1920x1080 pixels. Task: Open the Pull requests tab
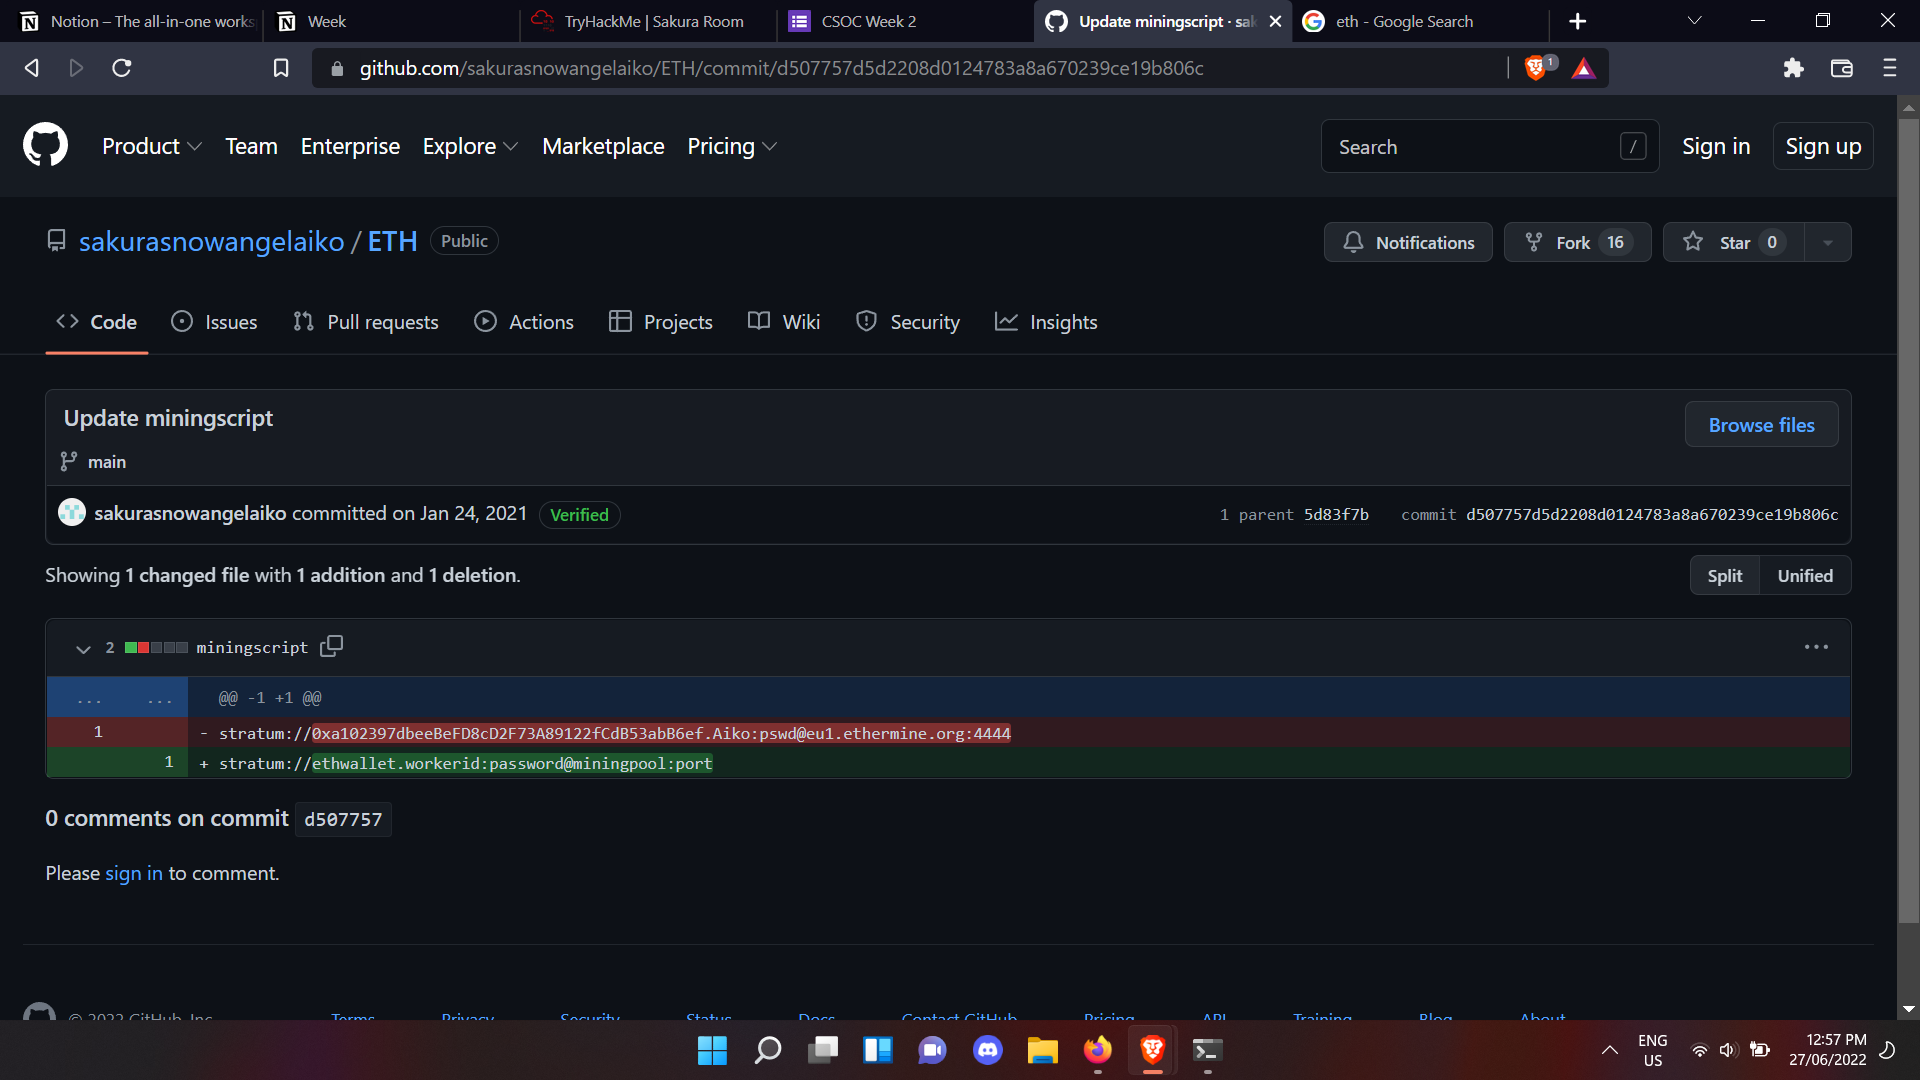click(366, 322)
